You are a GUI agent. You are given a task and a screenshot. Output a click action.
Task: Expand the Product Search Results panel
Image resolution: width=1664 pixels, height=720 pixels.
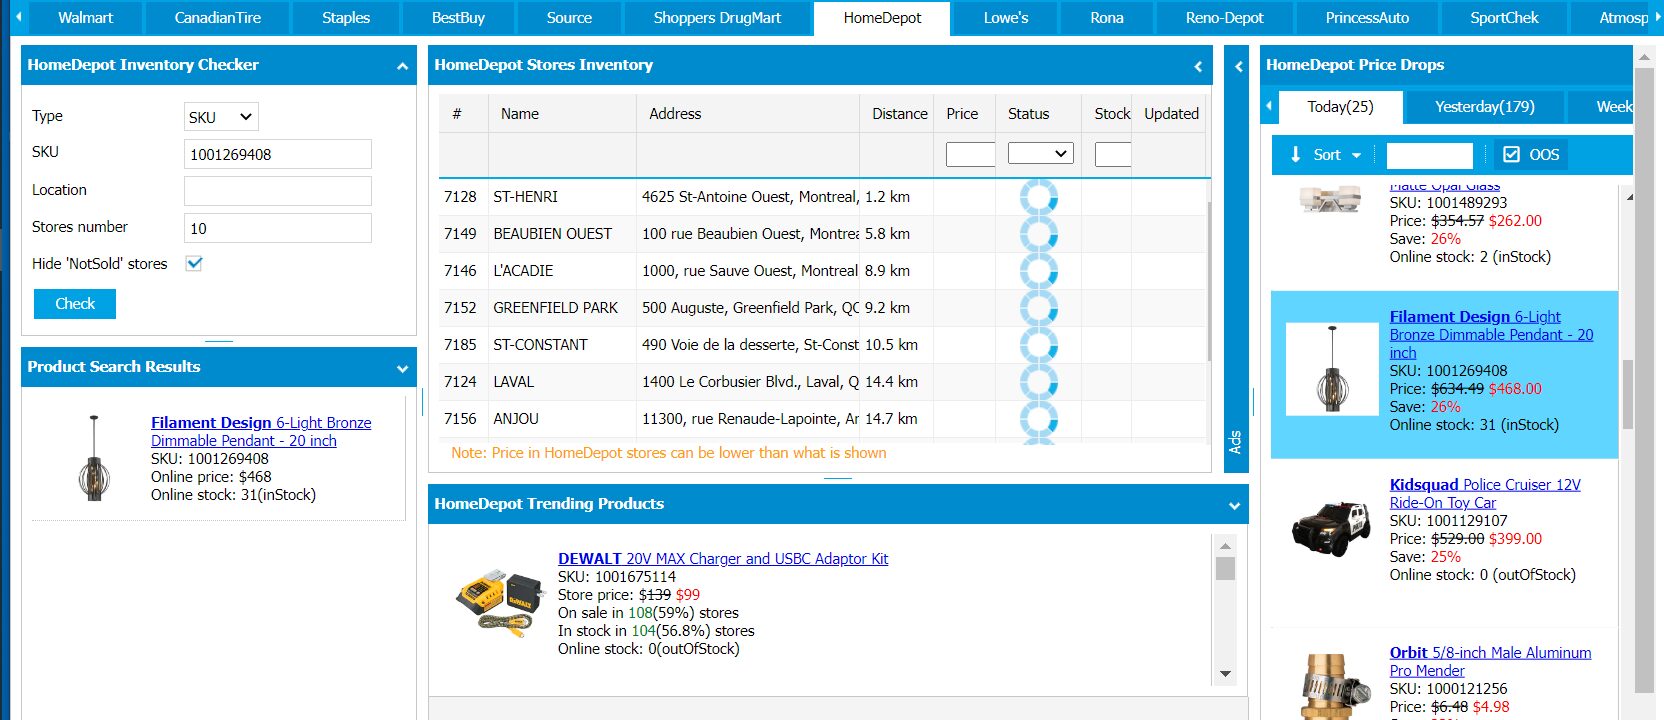(402, 368)
